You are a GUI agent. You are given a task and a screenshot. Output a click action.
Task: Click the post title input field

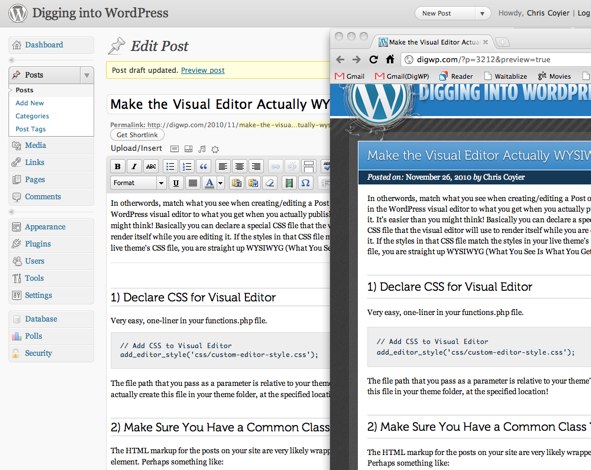[x=218, y=104]
